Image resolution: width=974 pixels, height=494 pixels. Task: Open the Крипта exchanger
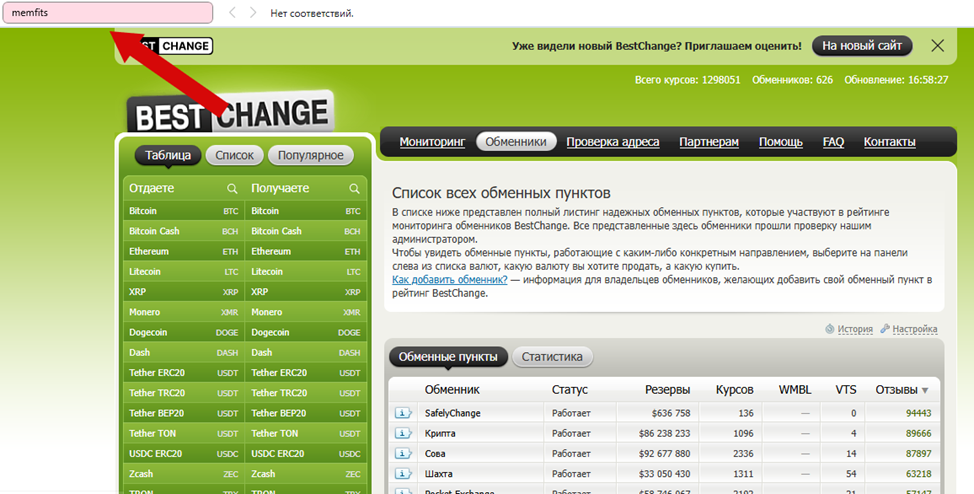pos(440,433)
